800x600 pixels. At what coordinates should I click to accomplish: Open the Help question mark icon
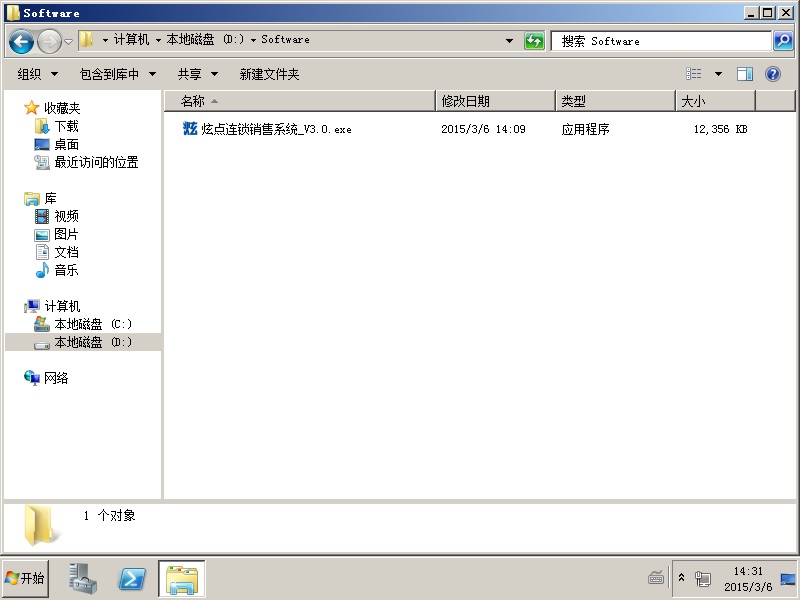(x=773, y=74)
